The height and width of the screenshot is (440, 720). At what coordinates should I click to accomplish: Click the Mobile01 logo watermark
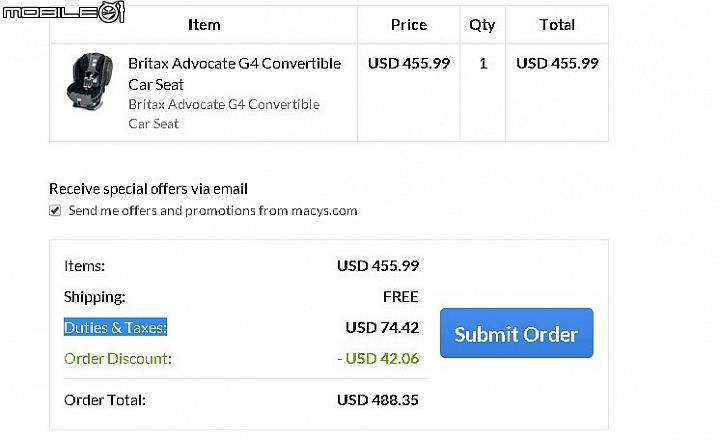(x=63, y=11)
